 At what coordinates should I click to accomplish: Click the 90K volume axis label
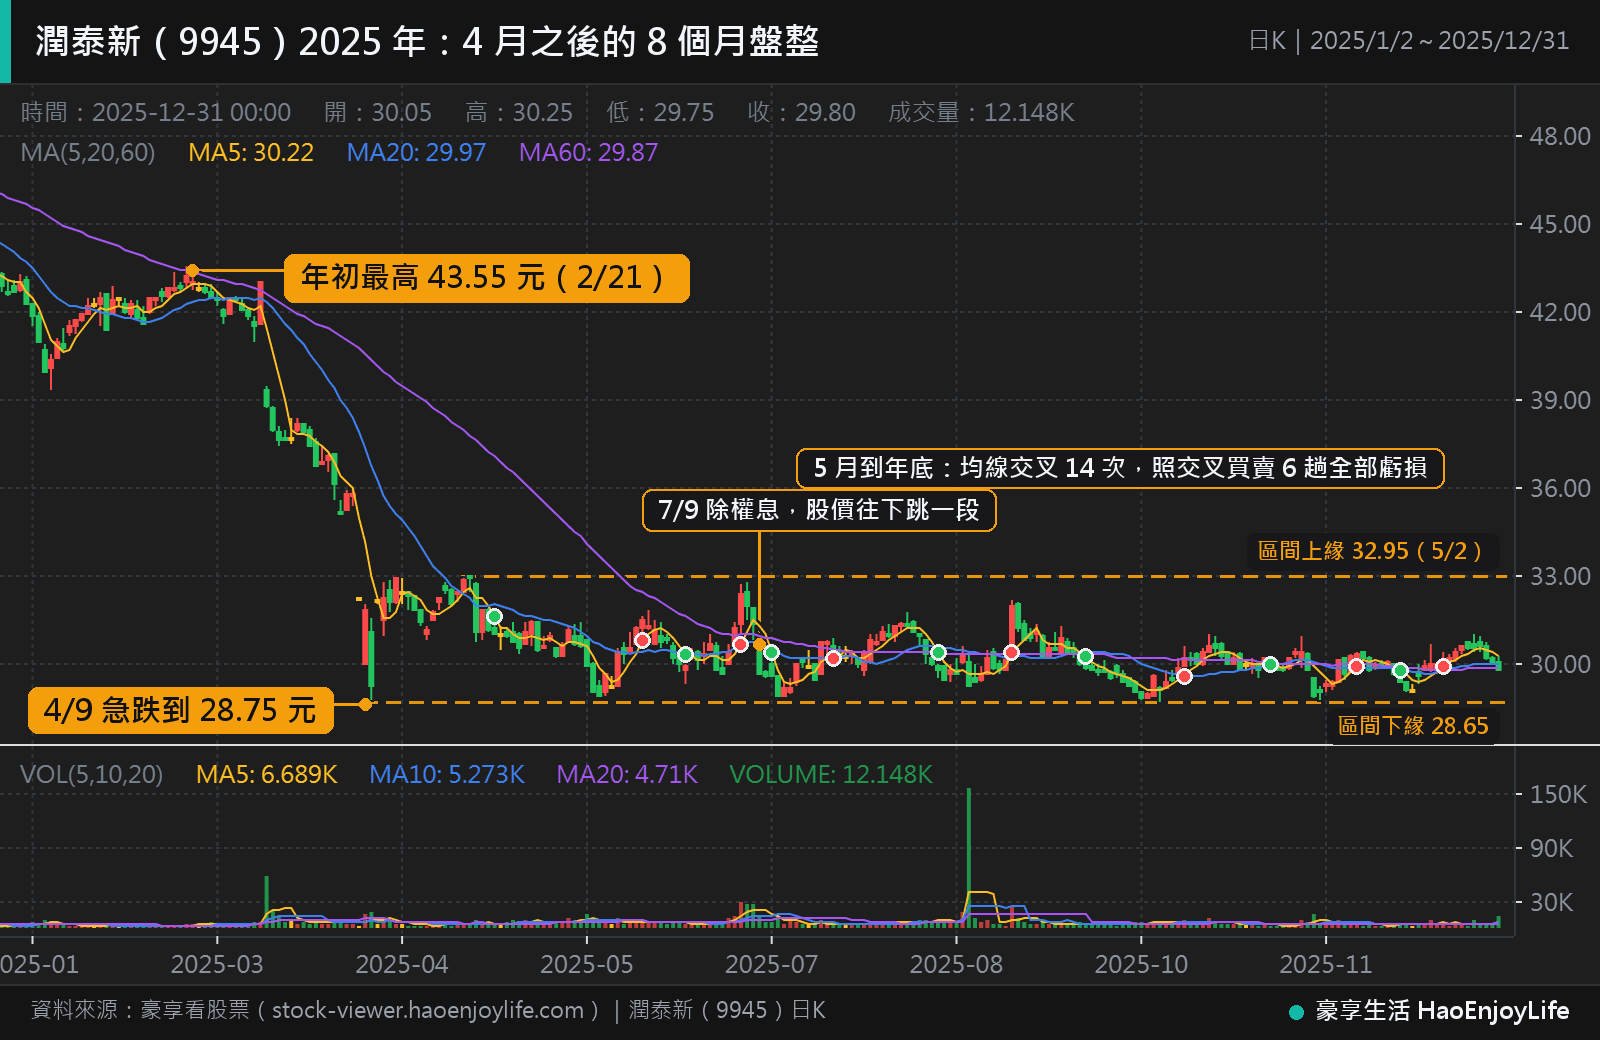coord(1551,848)
